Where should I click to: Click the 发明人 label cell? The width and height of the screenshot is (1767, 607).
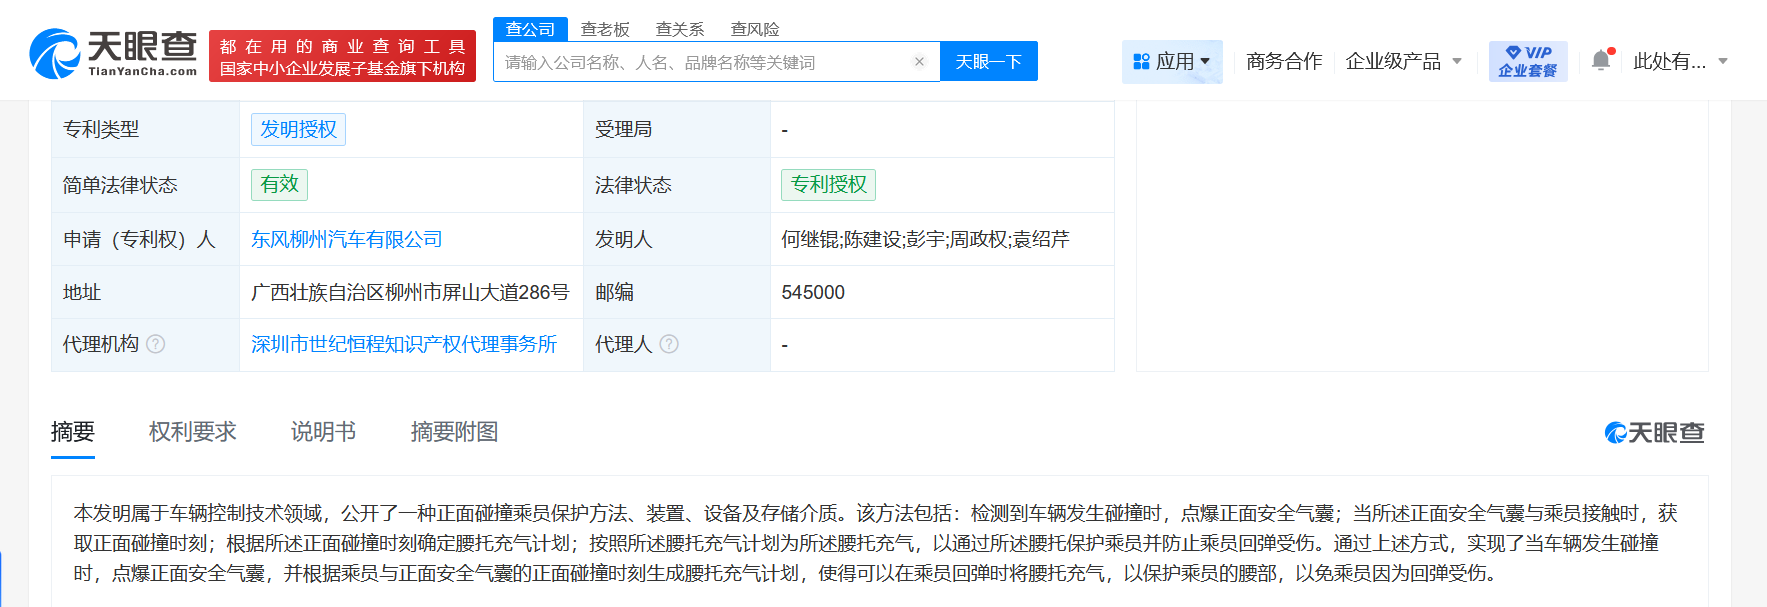[x=677, y=239]
